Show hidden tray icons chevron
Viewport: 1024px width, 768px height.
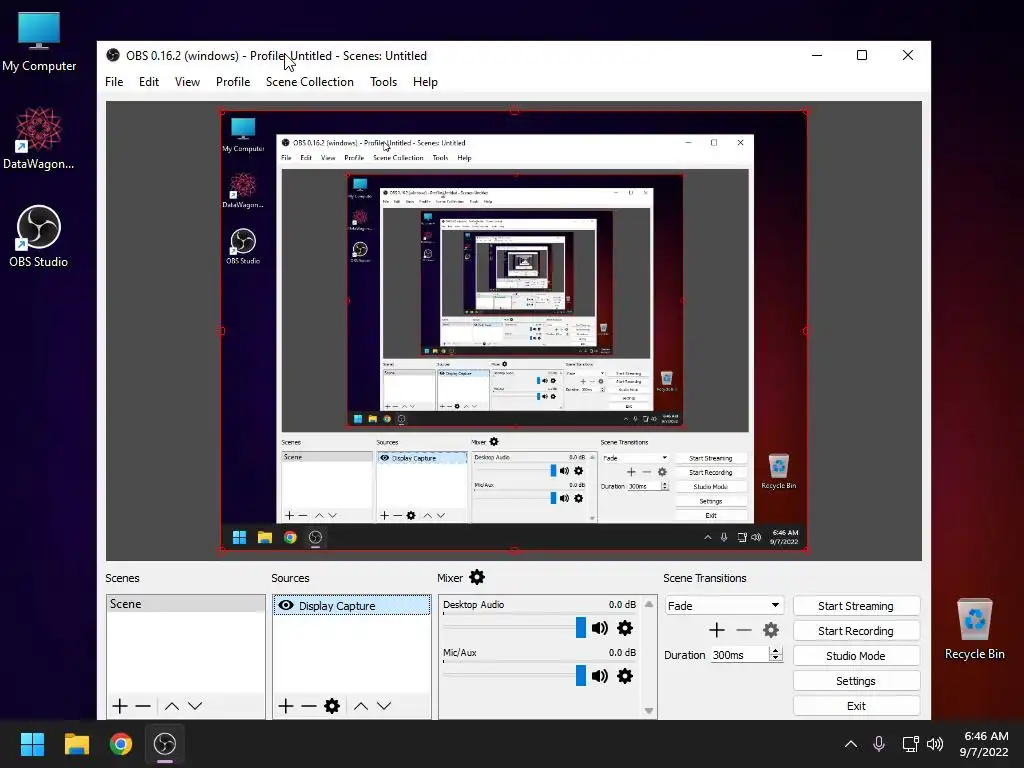851,744
